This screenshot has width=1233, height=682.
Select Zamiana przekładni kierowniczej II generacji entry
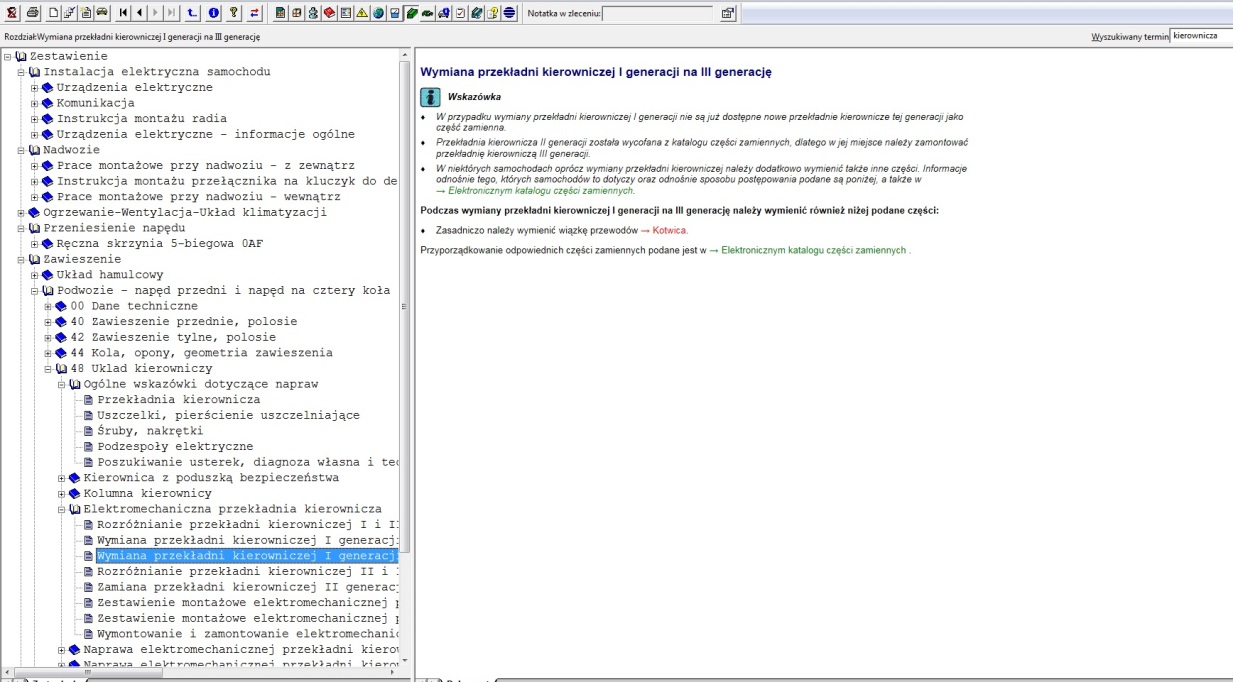pos(248,587)
